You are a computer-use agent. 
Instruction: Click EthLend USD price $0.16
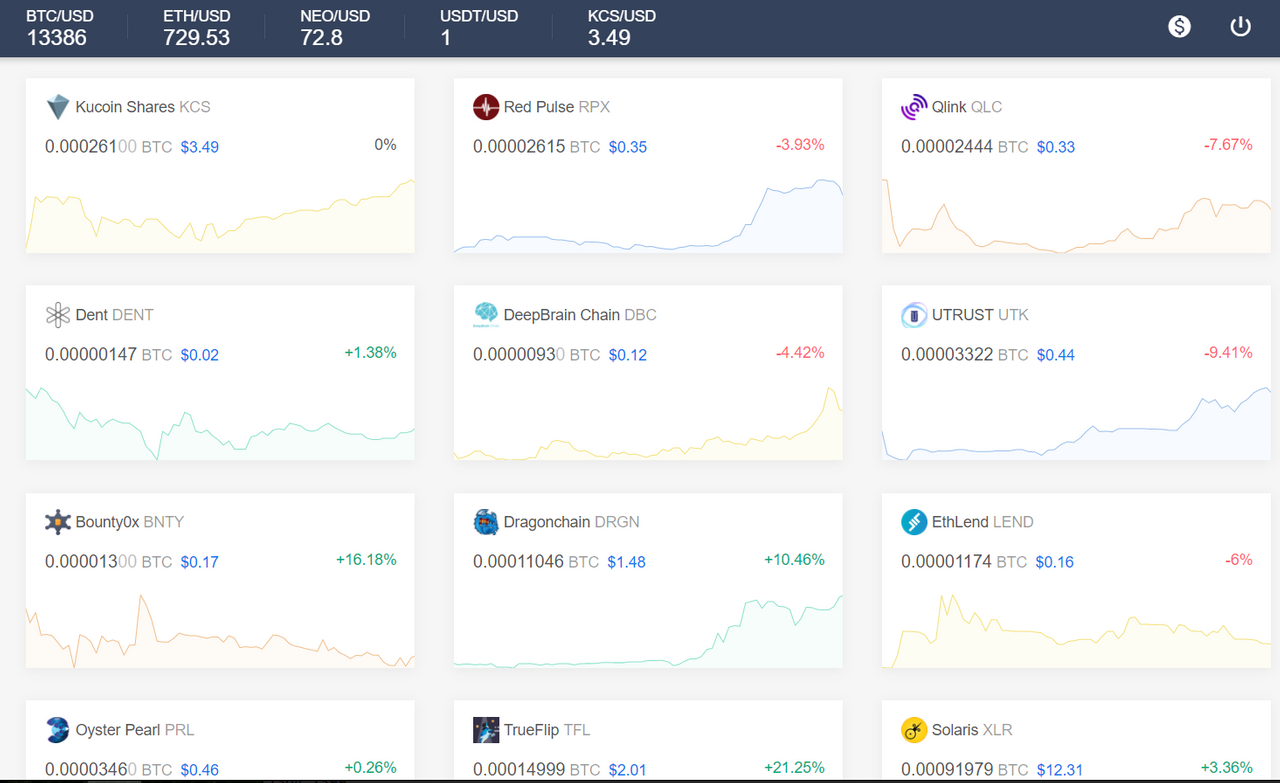click(x=1055, y=562)
